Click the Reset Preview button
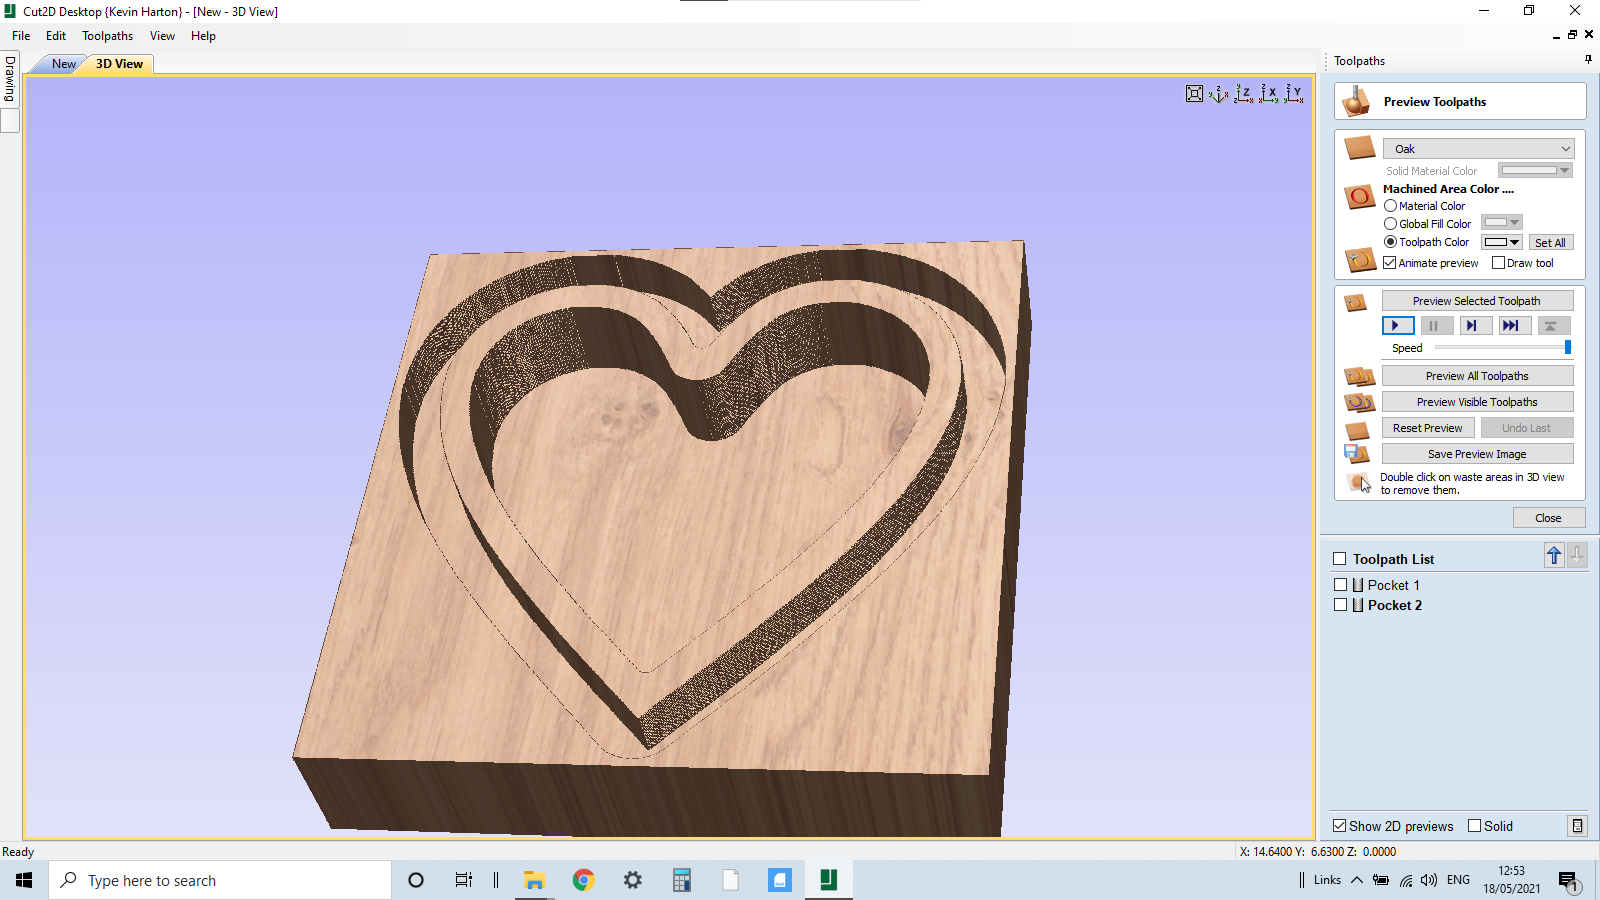Image resolution: width=1600 pixels, height=900 pixels. tap(1427, 428)
